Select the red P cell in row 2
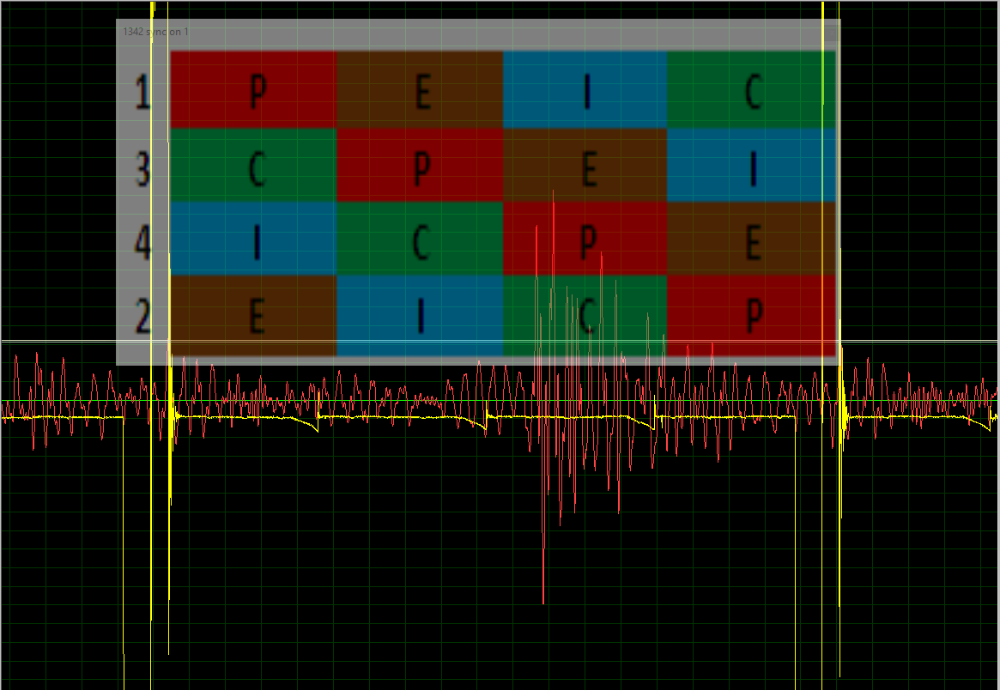Image resolution: width=1000 pixels, height=690 pixels. click(x=751, y=315)
